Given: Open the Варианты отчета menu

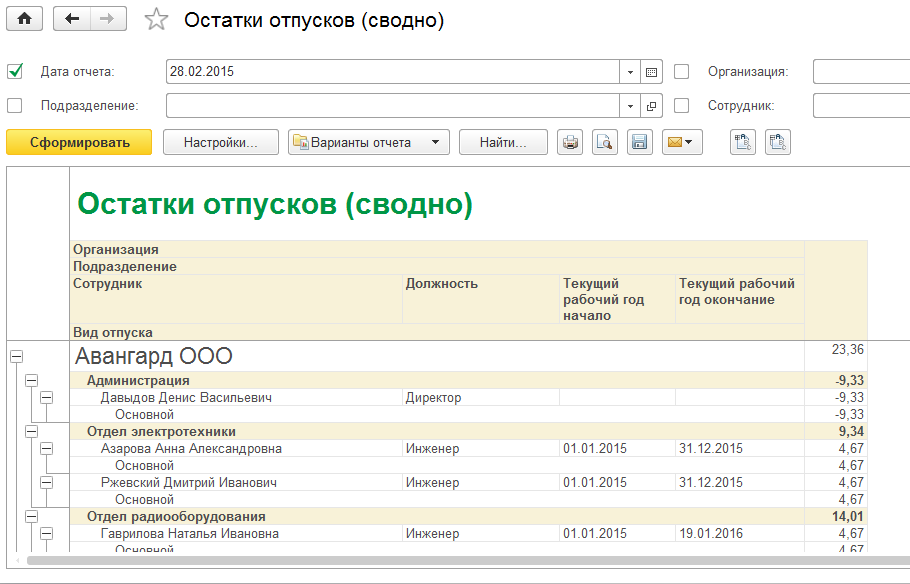Looking at the screenshot, I should tap(368, 142).
